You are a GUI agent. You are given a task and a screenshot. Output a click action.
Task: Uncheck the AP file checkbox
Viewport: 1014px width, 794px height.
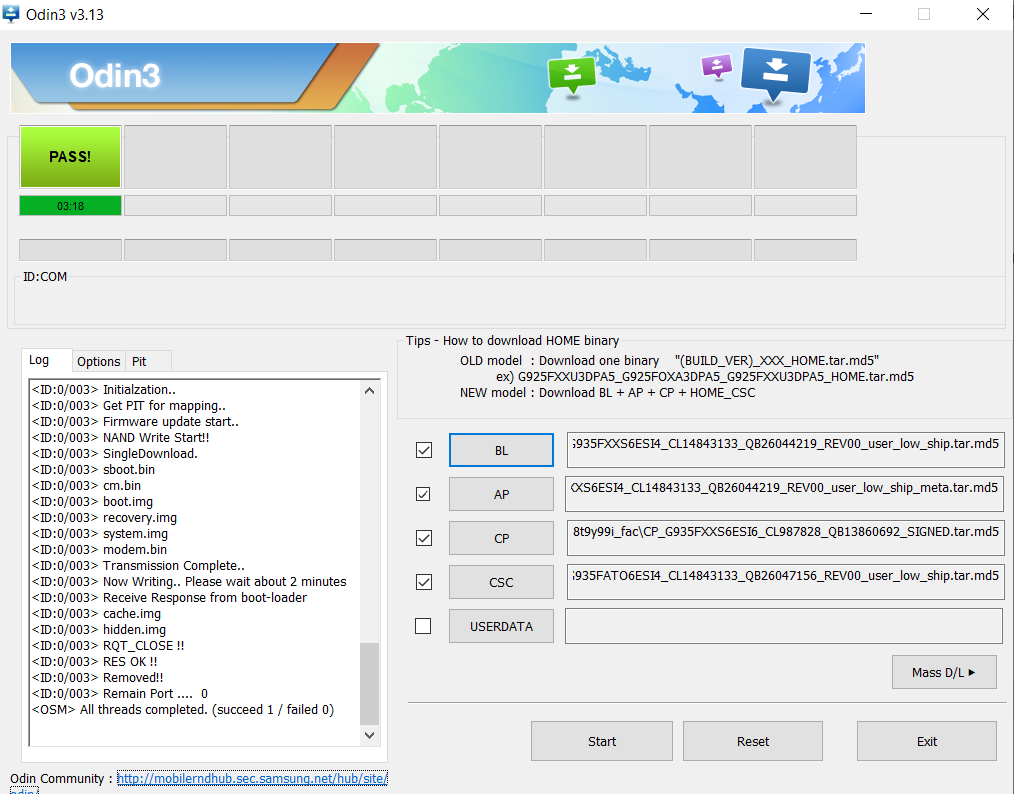point(424,494)
